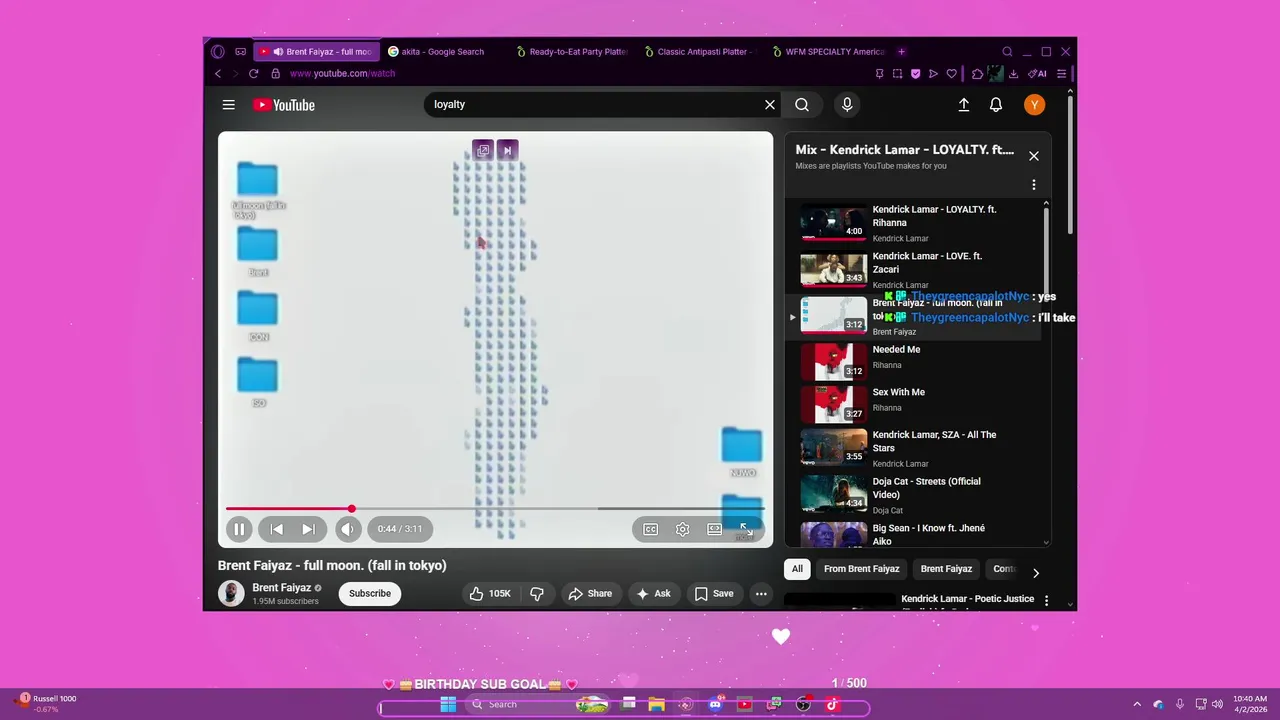Screen dimensions: 1280x720
Task: View site info lock icon
Action: [x=276, y=74]
